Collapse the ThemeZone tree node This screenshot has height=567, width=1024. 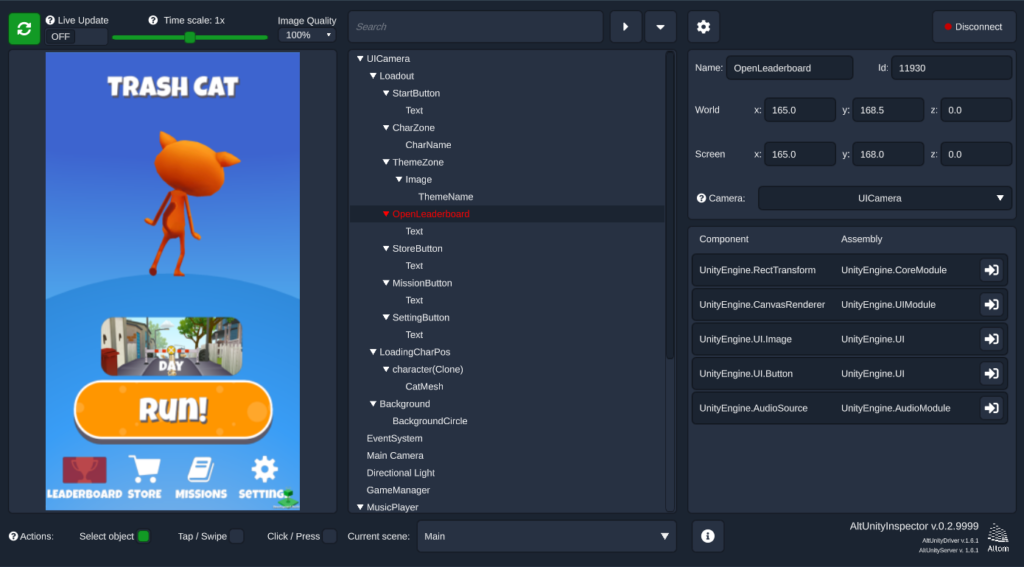(x=386, y=162)
